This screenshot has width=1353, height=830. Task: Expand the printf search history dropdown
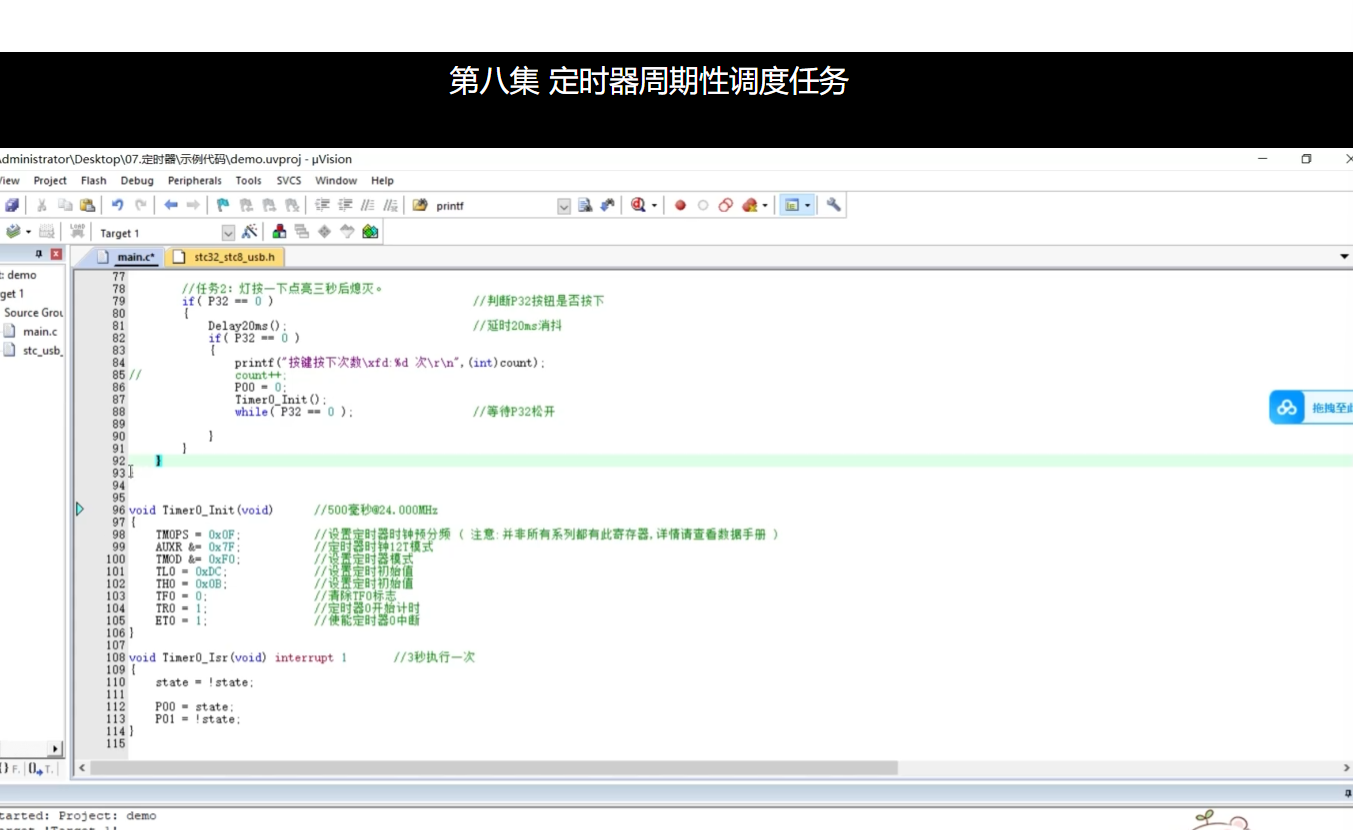(563, 205)
